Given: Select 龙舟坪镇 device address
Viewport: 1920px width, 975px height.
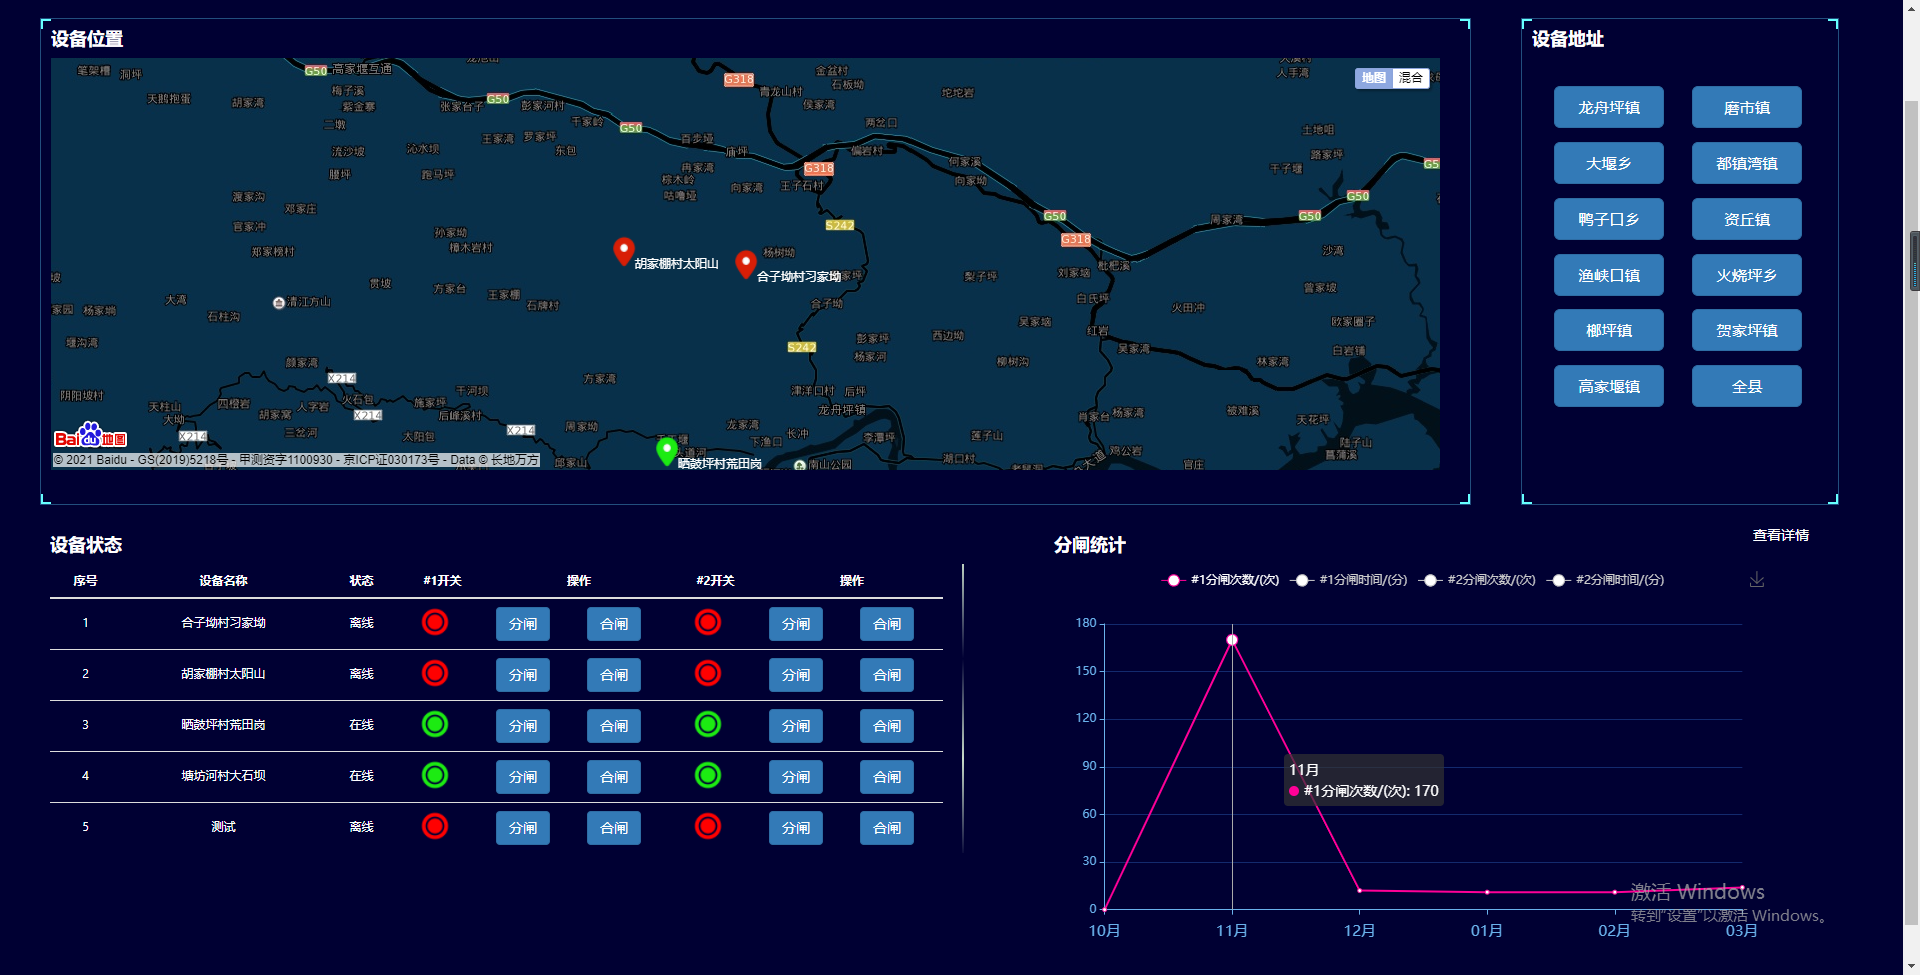Looking at the screenshot, I should pyautogui.click(x=1608, y=107).
